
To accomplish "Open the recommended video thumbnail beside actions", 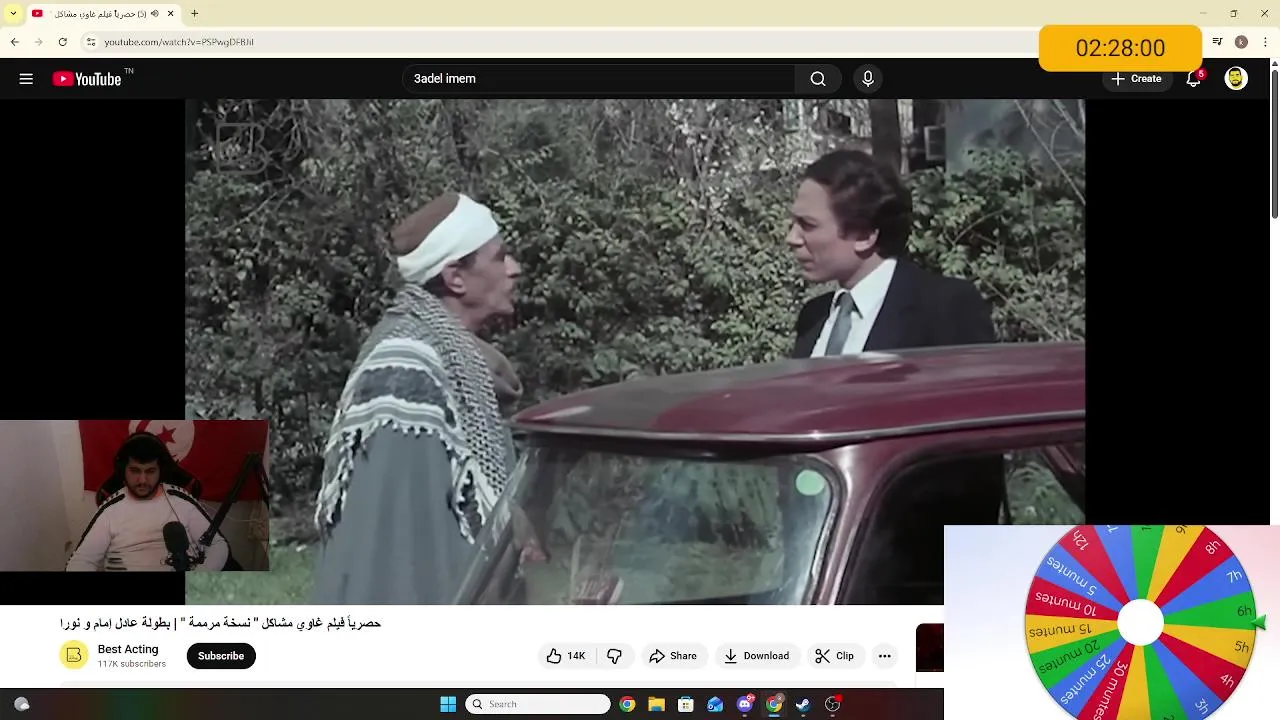I will point(930,648).
